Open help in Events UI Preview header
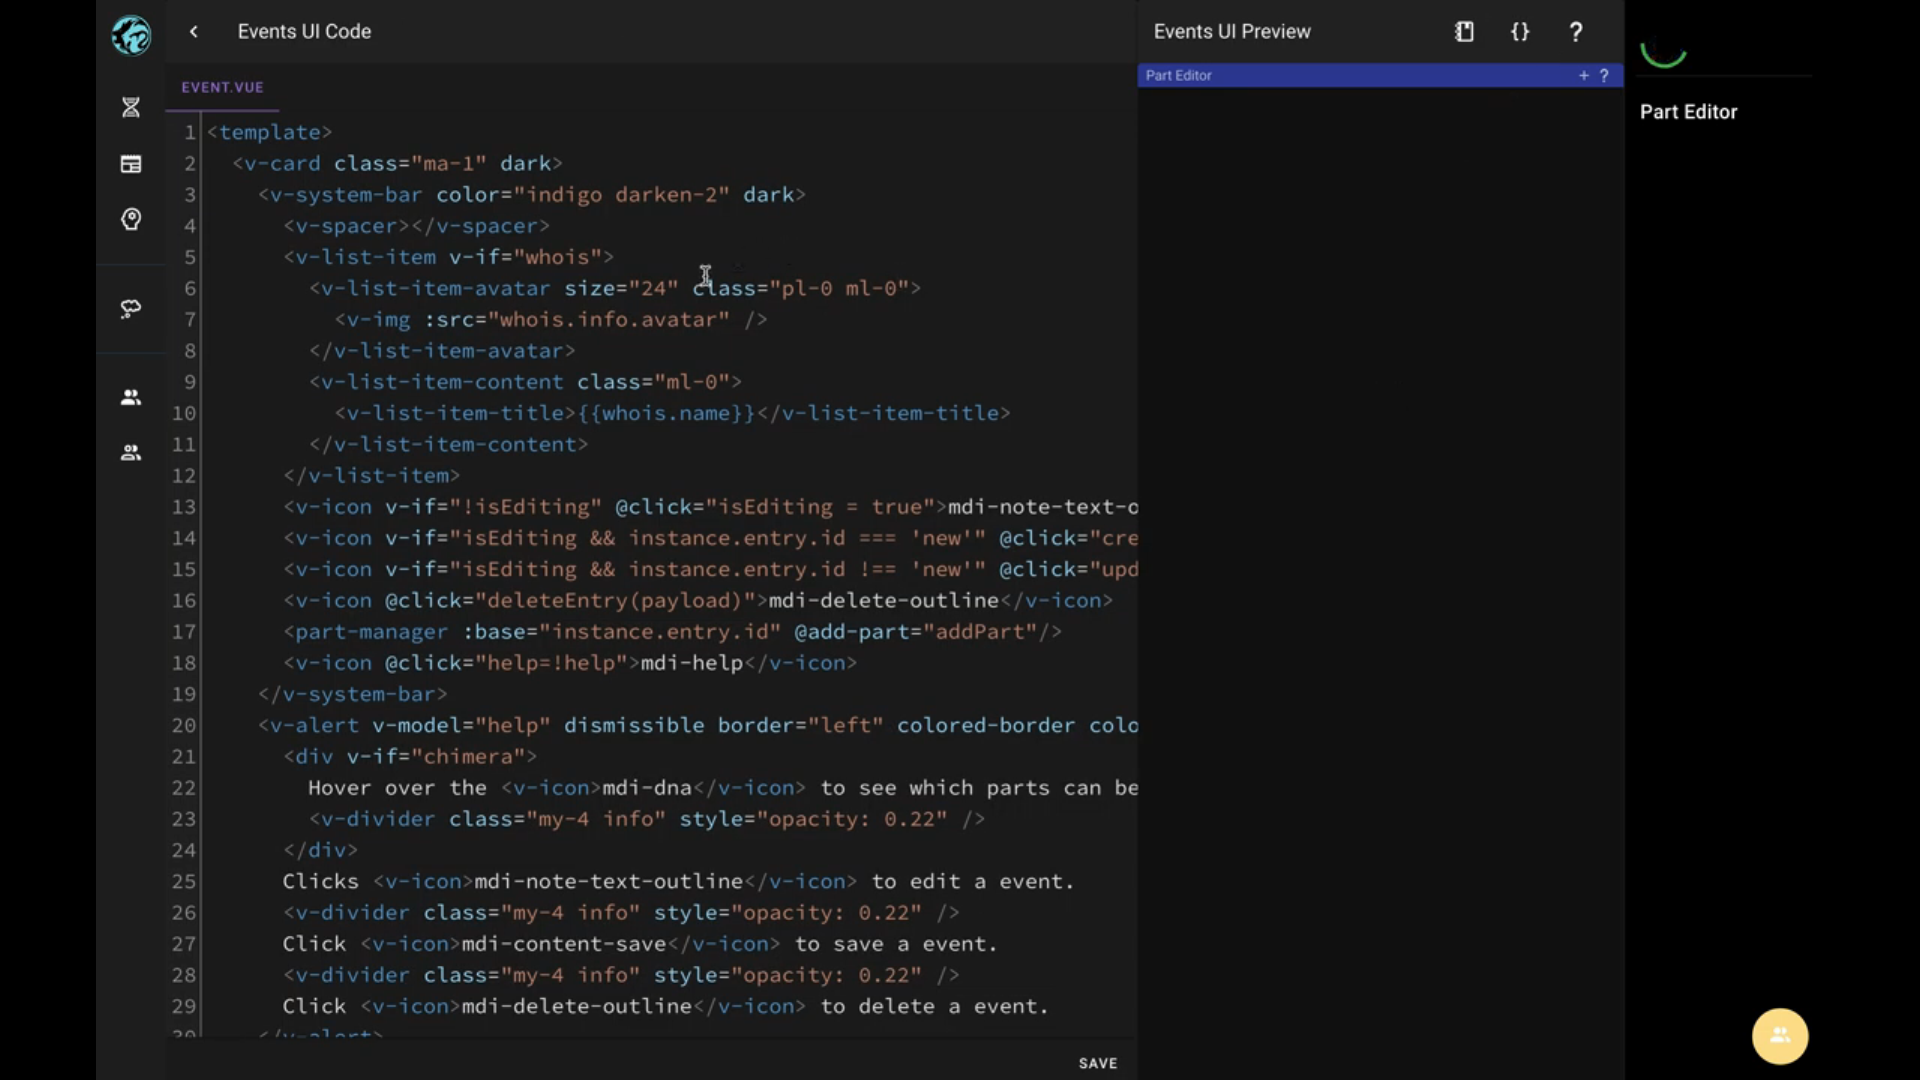 pos(1576,32)
